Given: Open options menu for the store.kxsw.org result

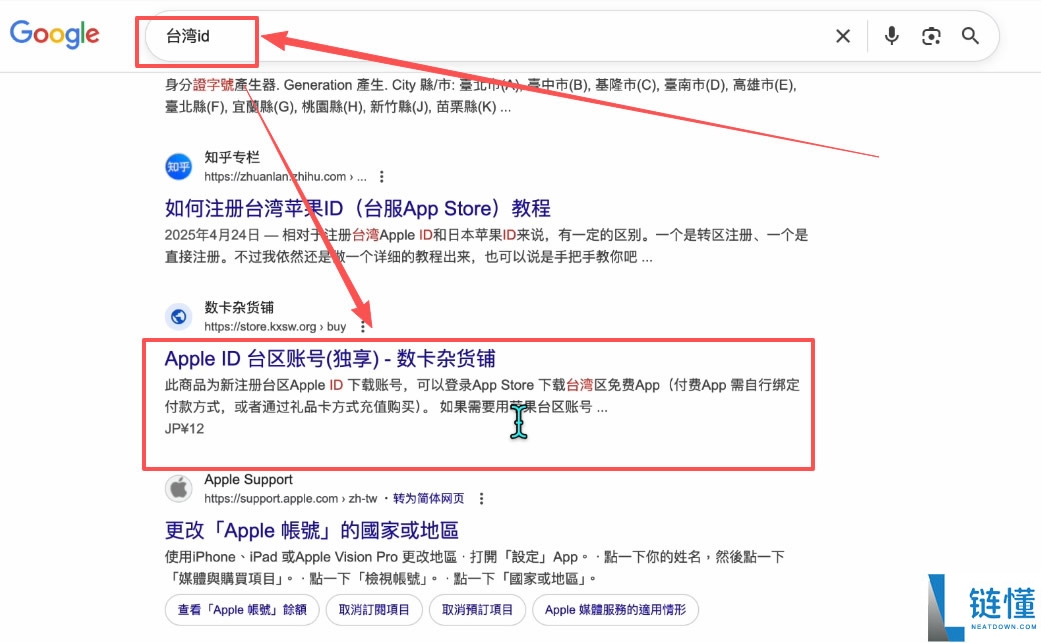Looking at the screenshot, I should [x=362, y=326].
